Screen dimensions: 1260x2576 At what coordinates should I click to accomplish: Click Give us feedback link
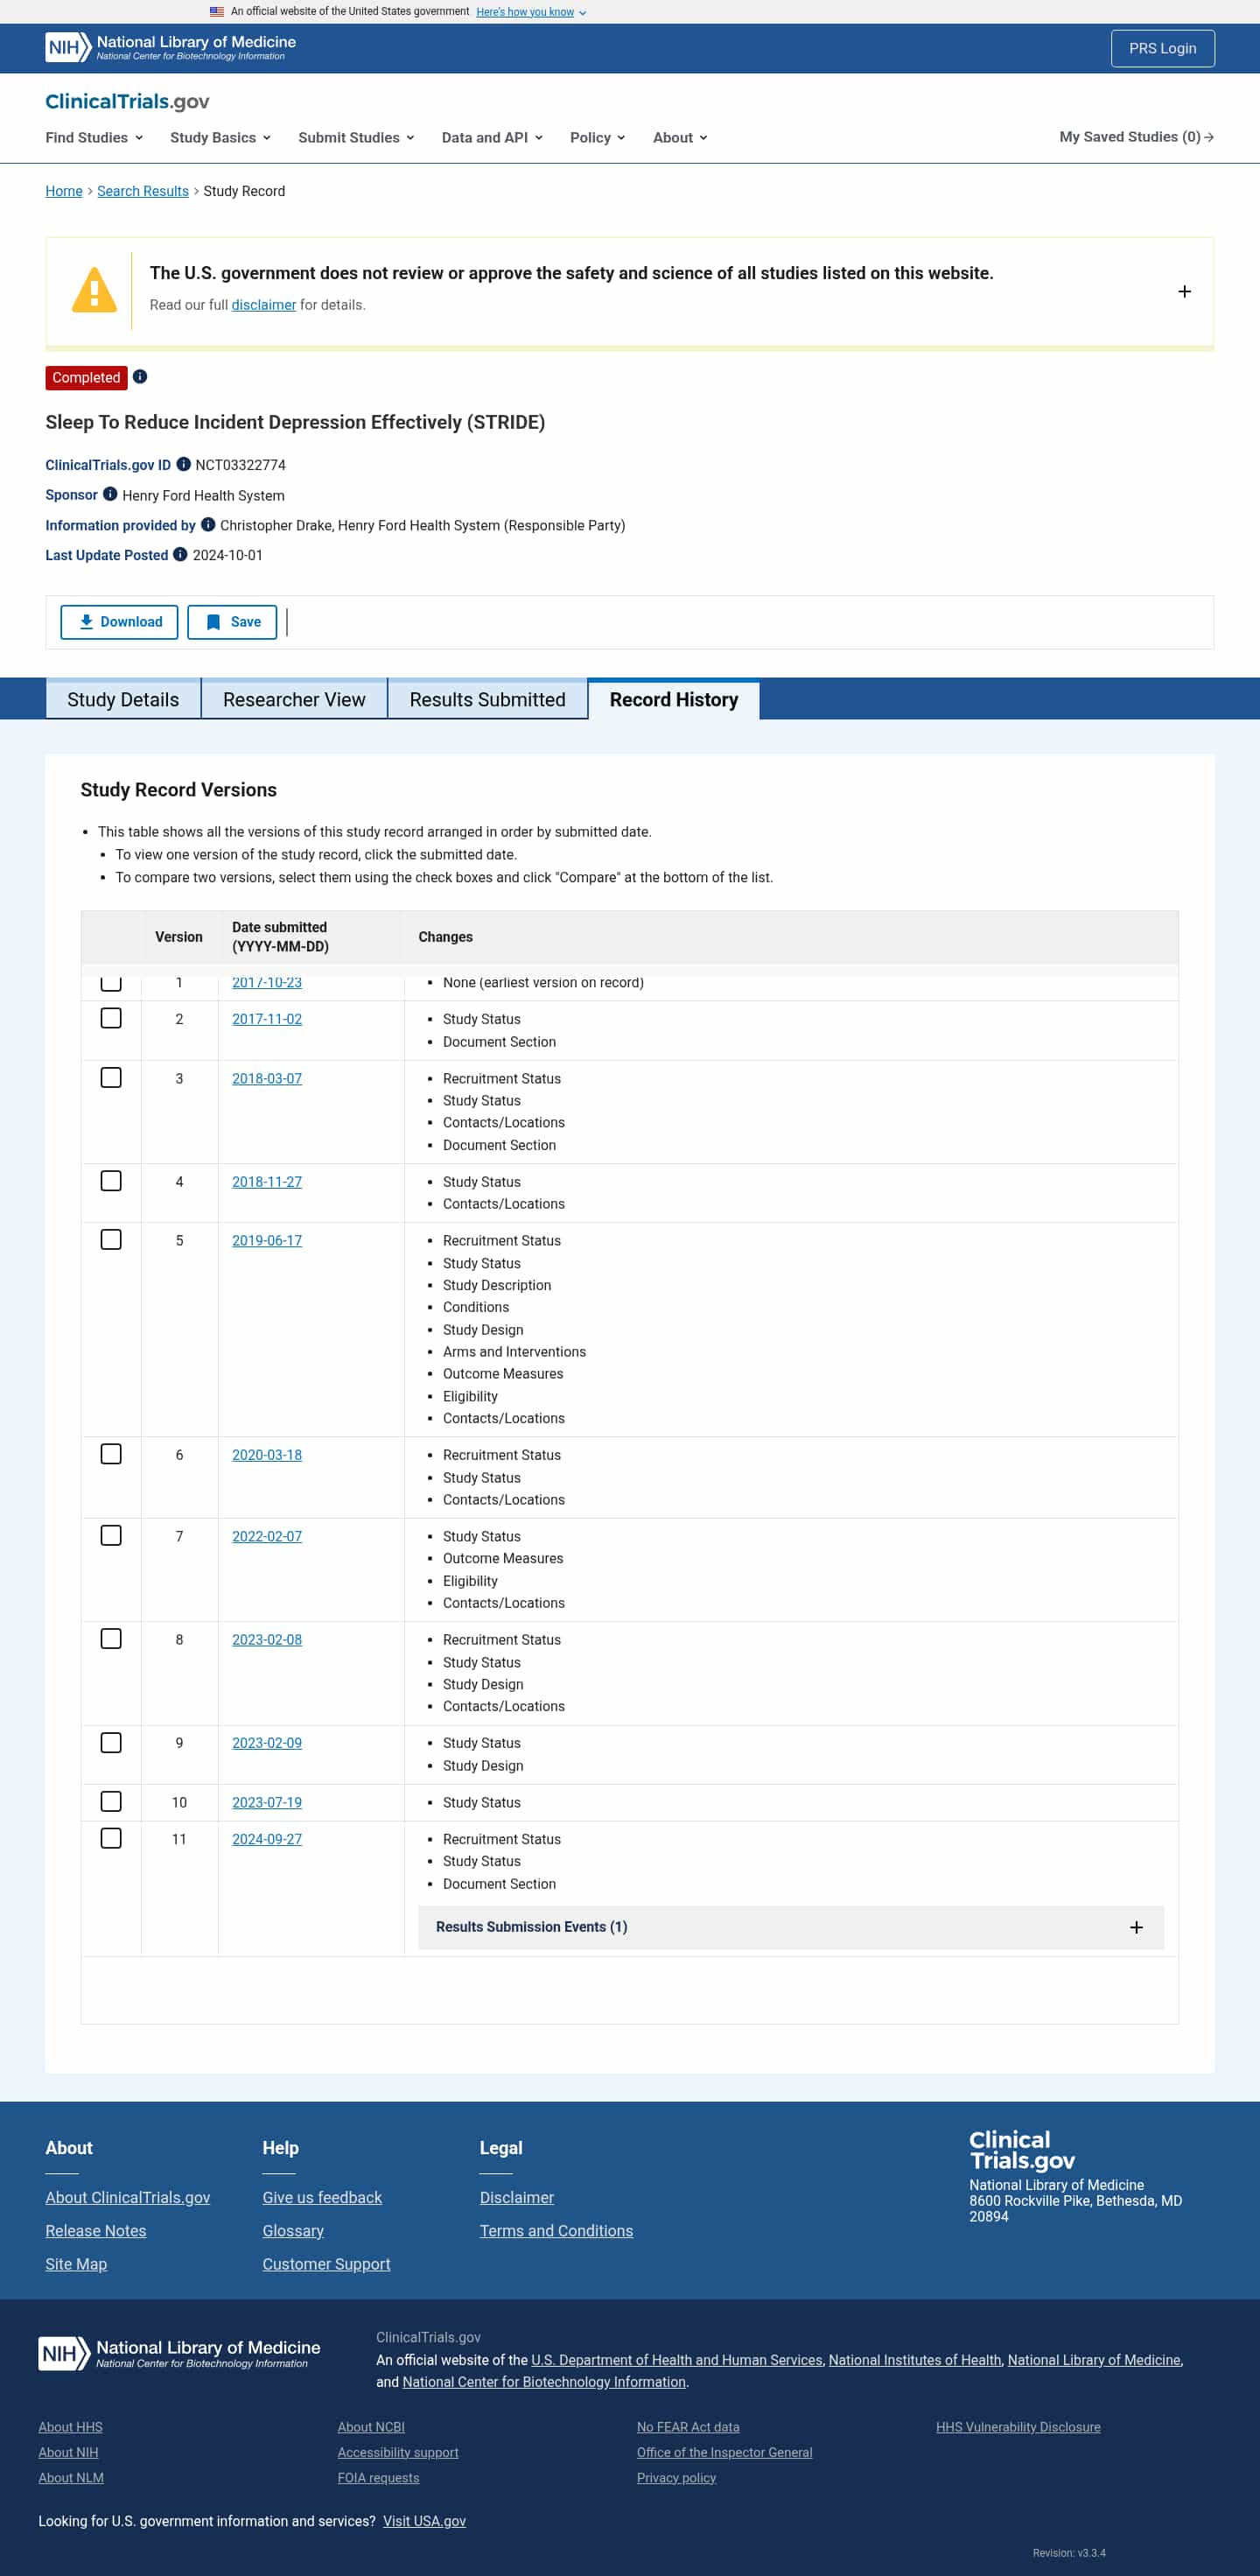pos(322,2197)
